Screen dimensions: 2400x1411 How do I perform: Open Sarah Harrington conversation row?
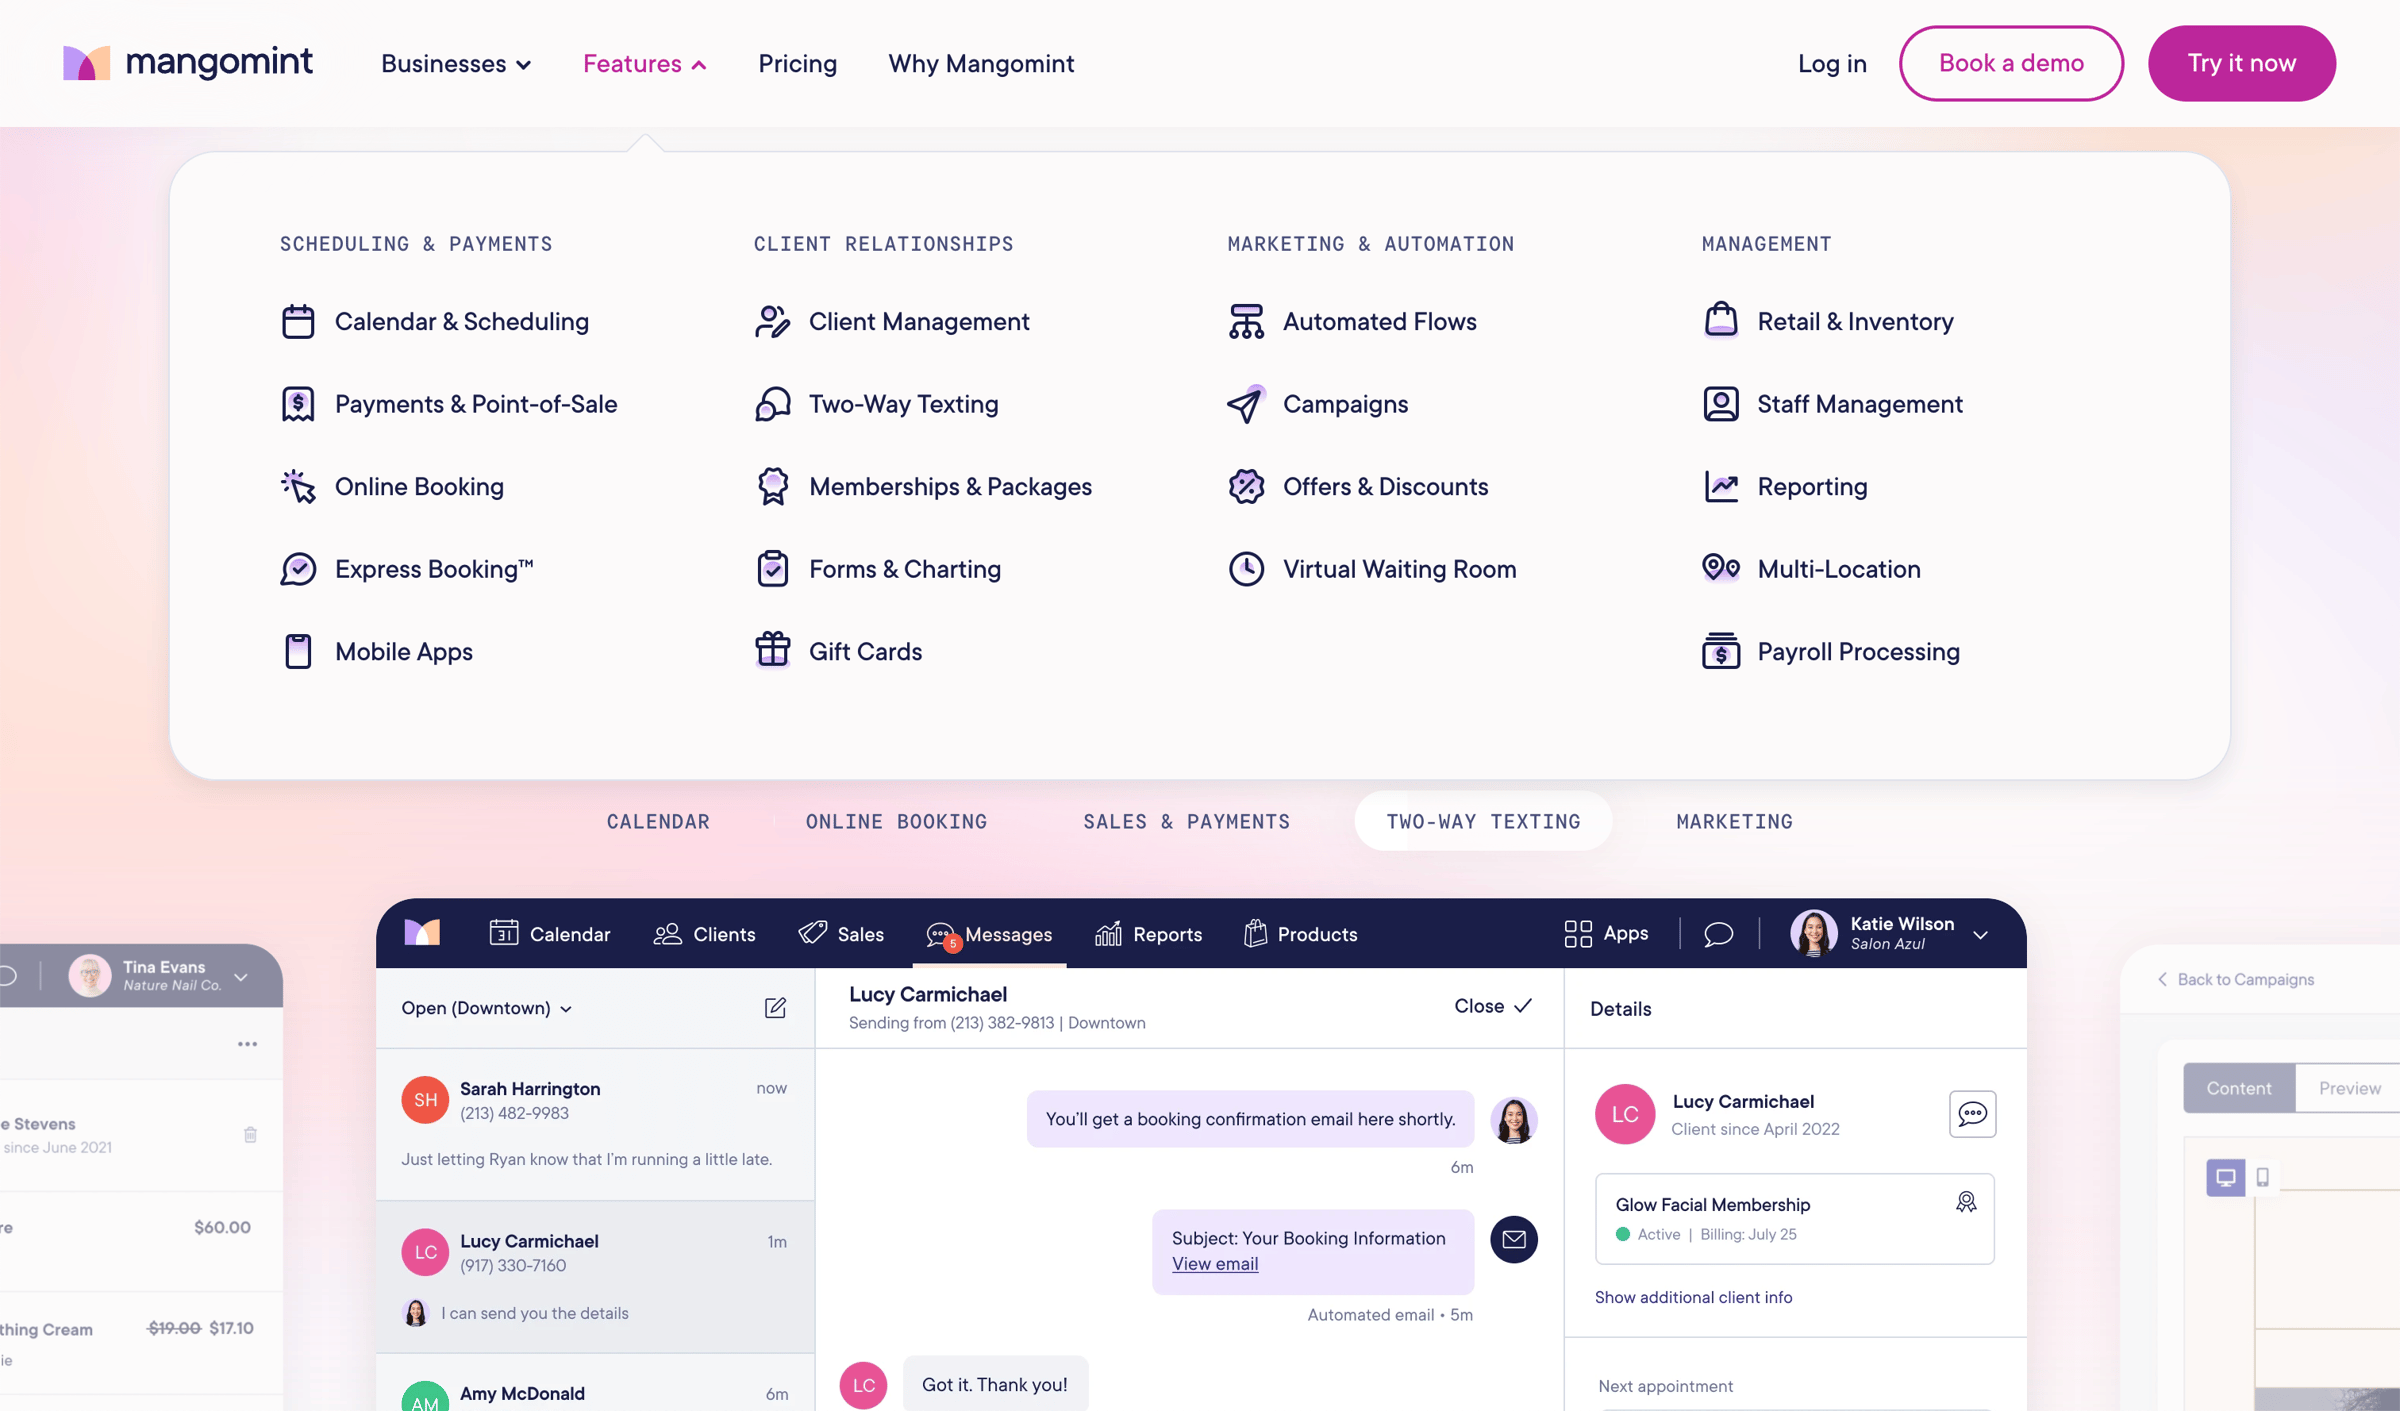pos(595,1124)
